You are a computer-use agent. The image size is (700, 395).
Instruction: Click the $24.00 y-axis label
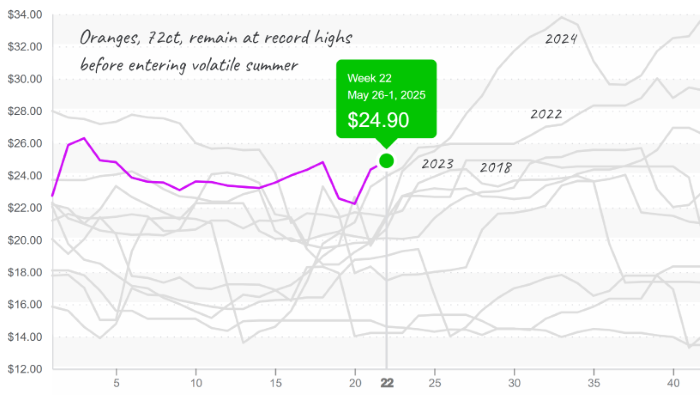pyautogui.click(x=25, y=176)
